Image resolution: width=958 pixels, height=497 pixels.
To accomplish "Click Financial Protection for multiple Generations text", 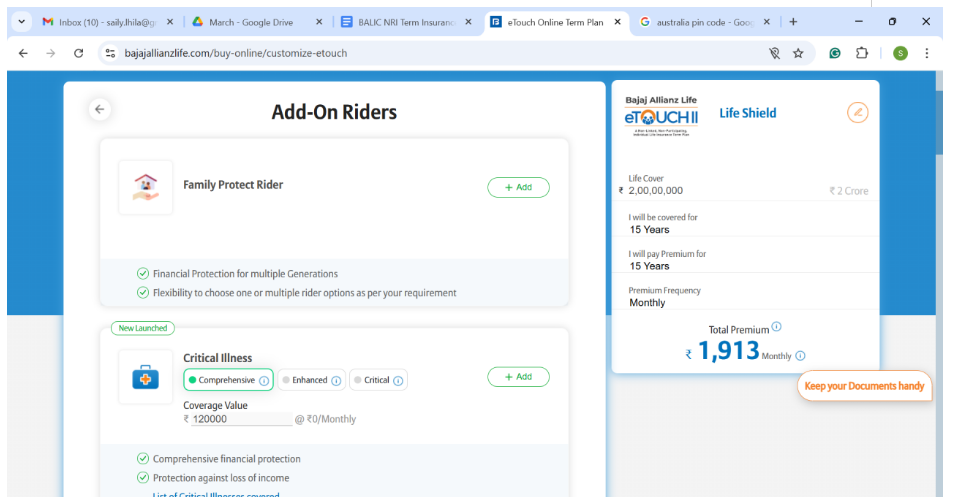I will click(x=245, y=274).
